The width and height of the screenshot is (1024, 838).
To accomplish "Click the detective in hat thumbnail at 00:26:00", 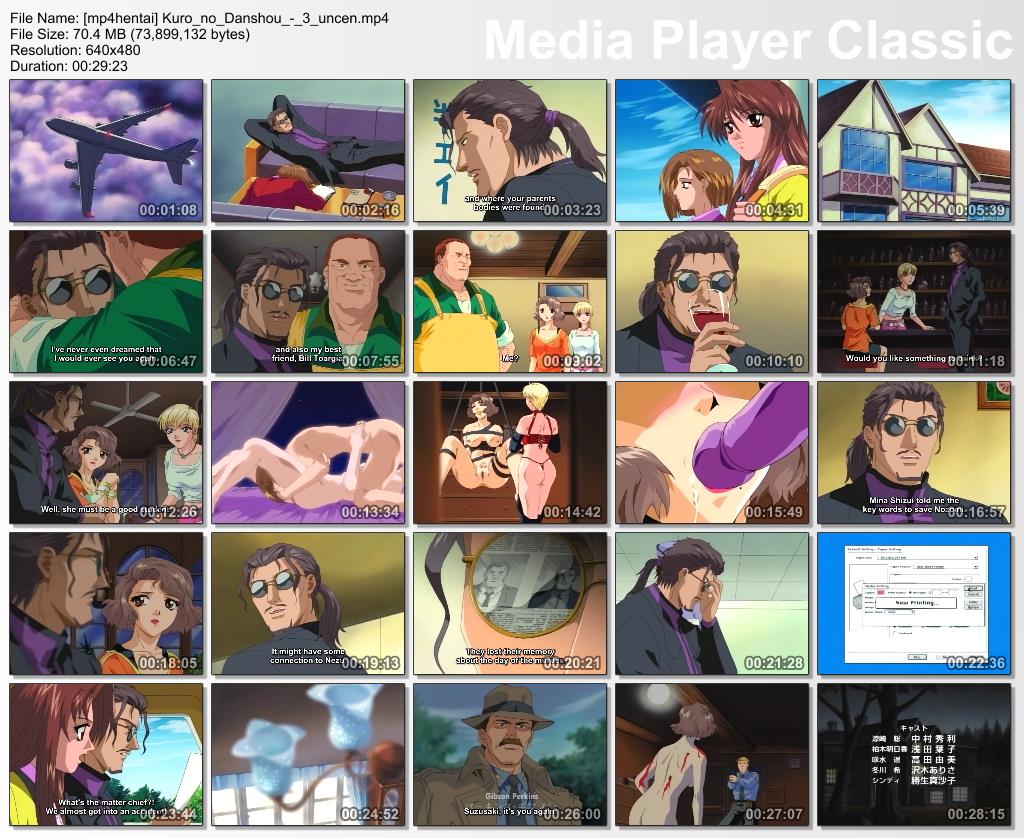I will tap(509, 754).
